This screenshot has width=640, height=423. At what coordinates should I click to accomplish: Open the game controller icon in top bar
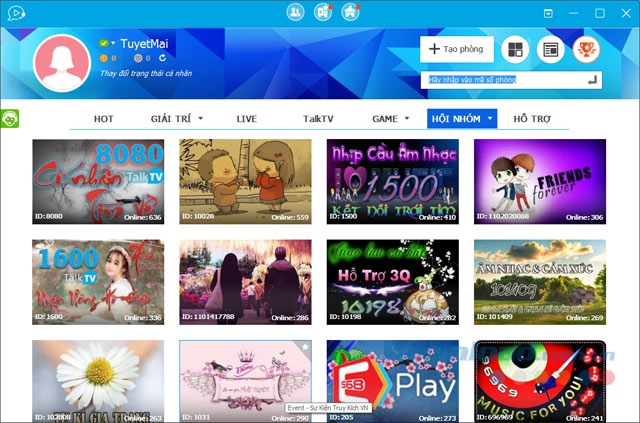coord(322,12)
